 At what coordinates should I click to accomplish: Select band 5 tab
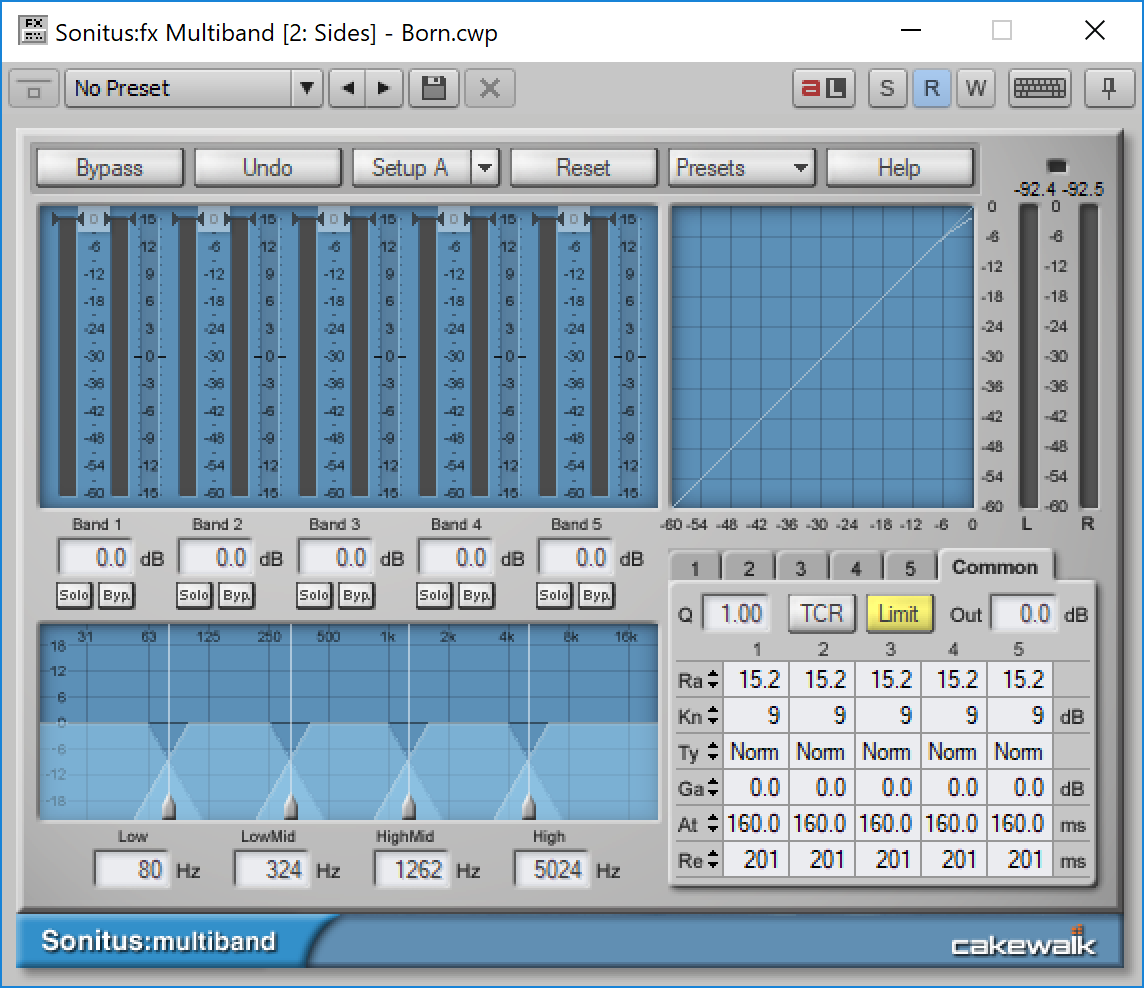(x=910, y=567)
